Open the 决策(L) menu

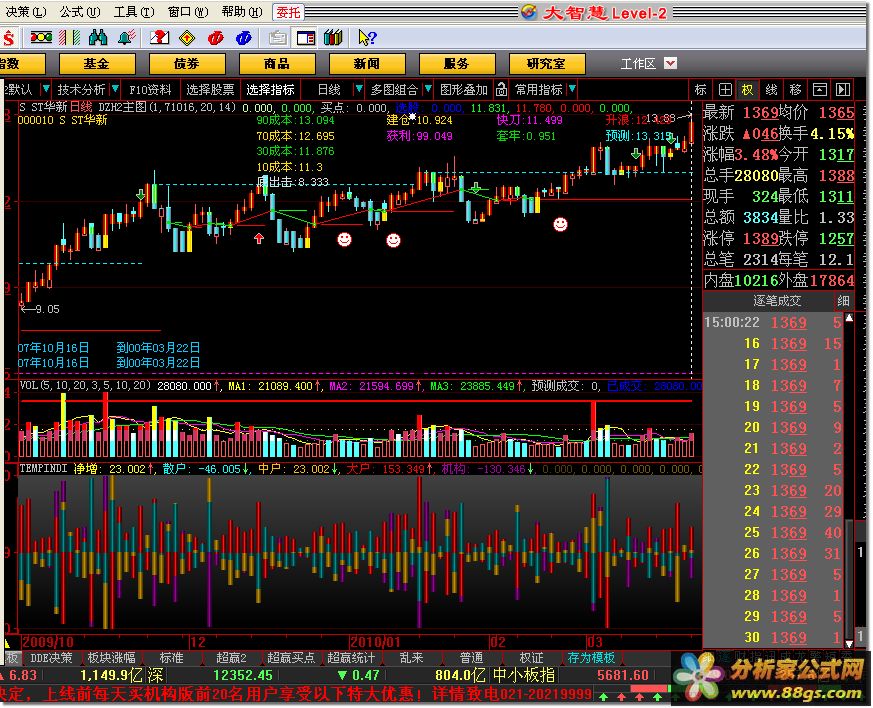tap(26, 12)
